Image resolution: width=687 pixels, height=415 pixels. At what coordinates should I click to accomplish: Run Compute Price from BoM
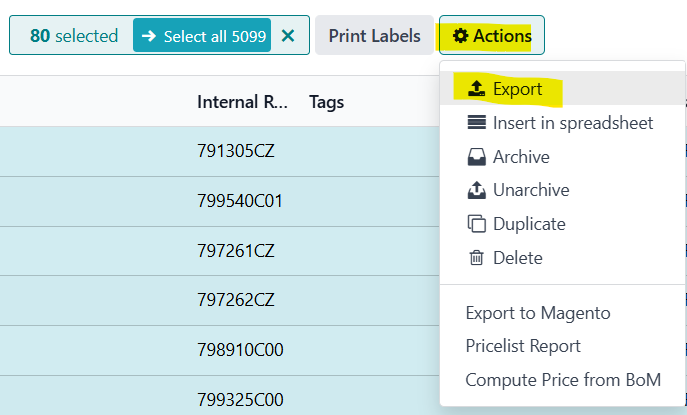(563, 380)
